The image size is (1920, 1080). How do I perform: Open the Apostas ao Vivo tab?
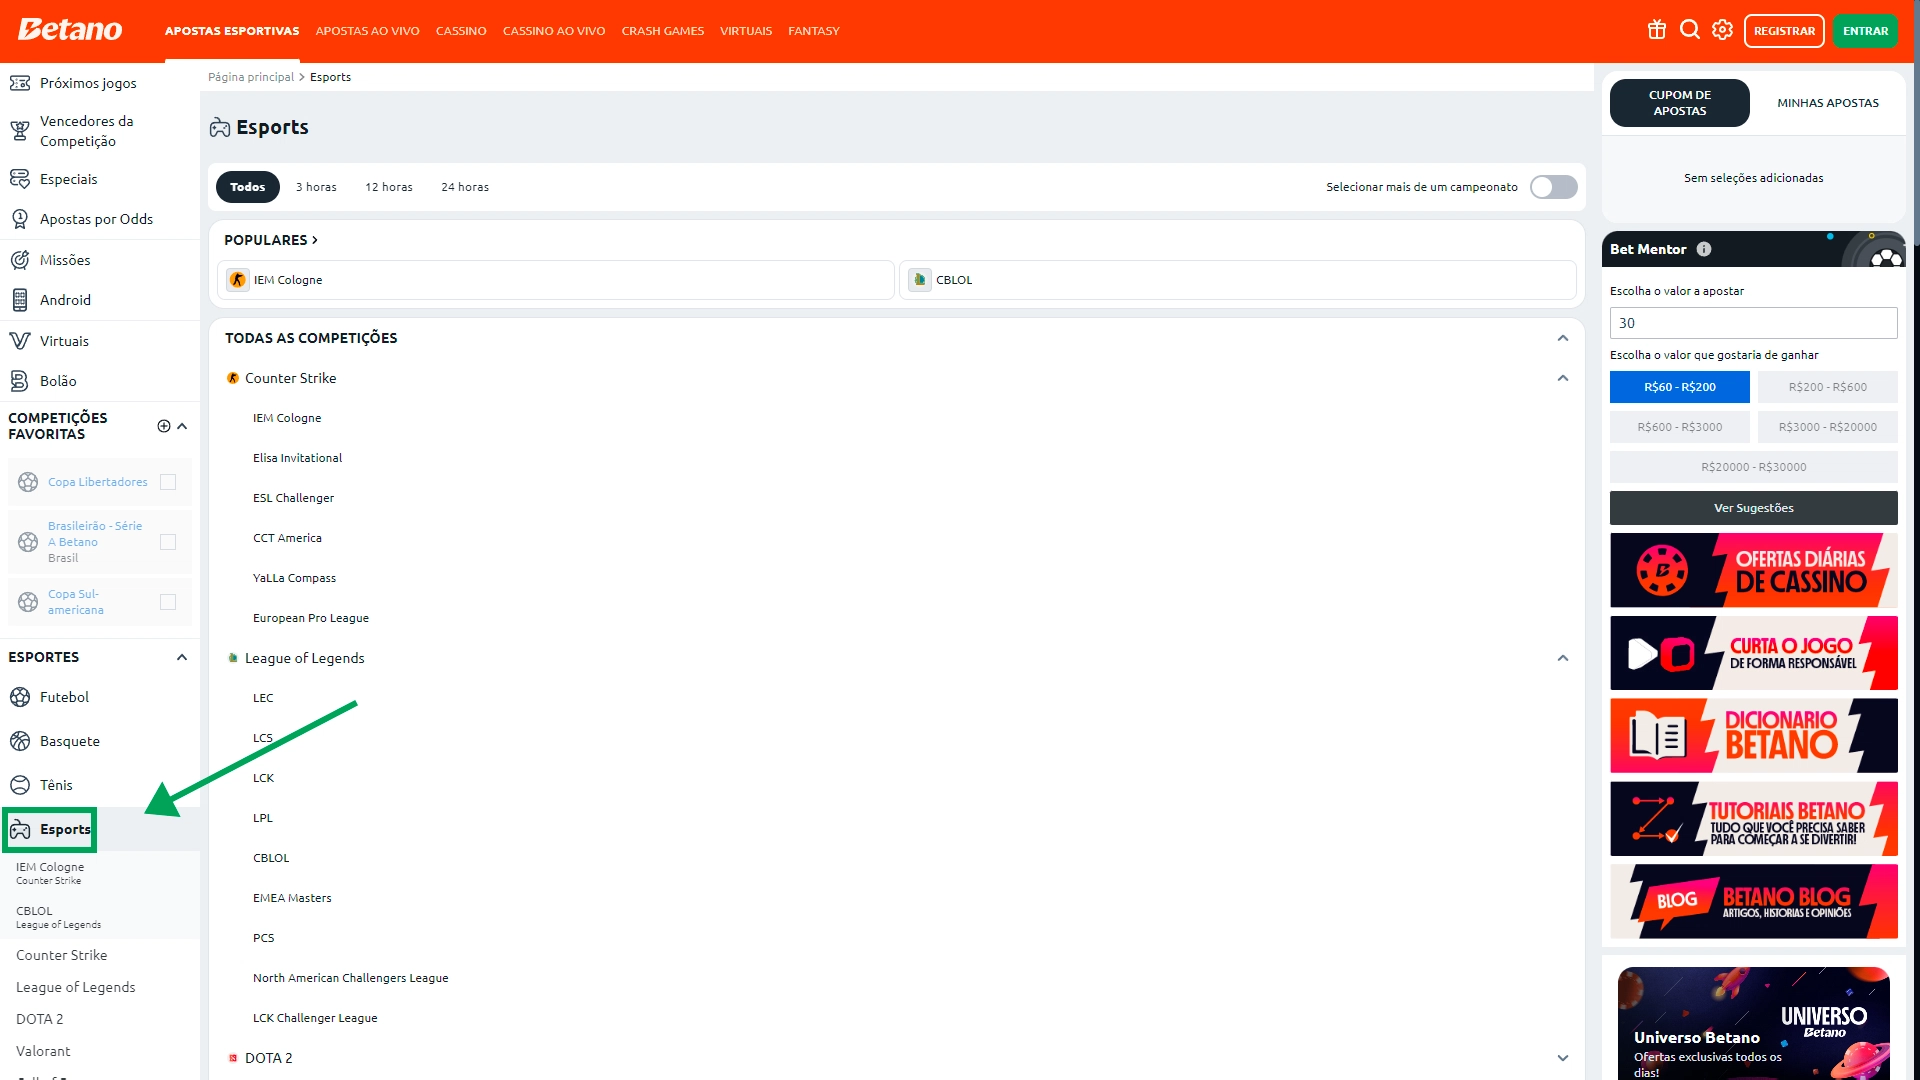367,31
